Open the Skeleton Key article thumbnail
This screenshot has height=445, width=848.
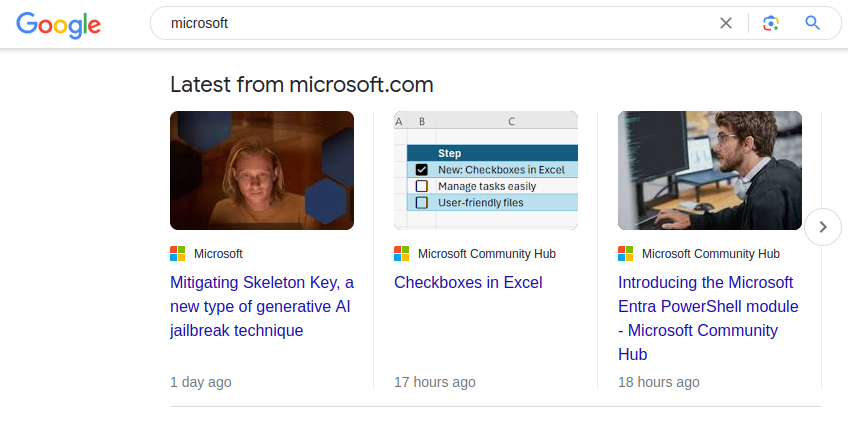point(262,170)
